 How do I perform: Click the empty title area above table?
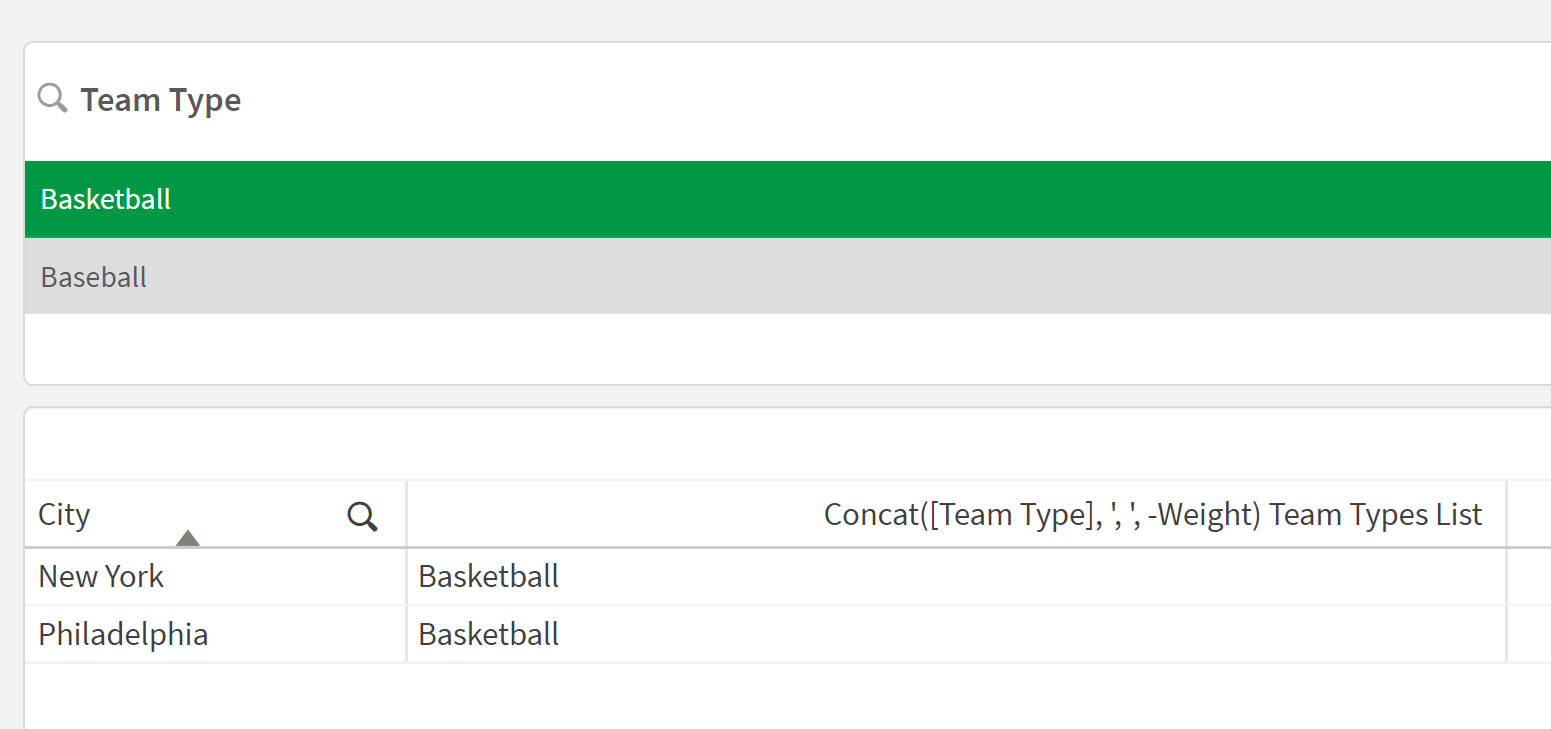(x=700, y=445)
